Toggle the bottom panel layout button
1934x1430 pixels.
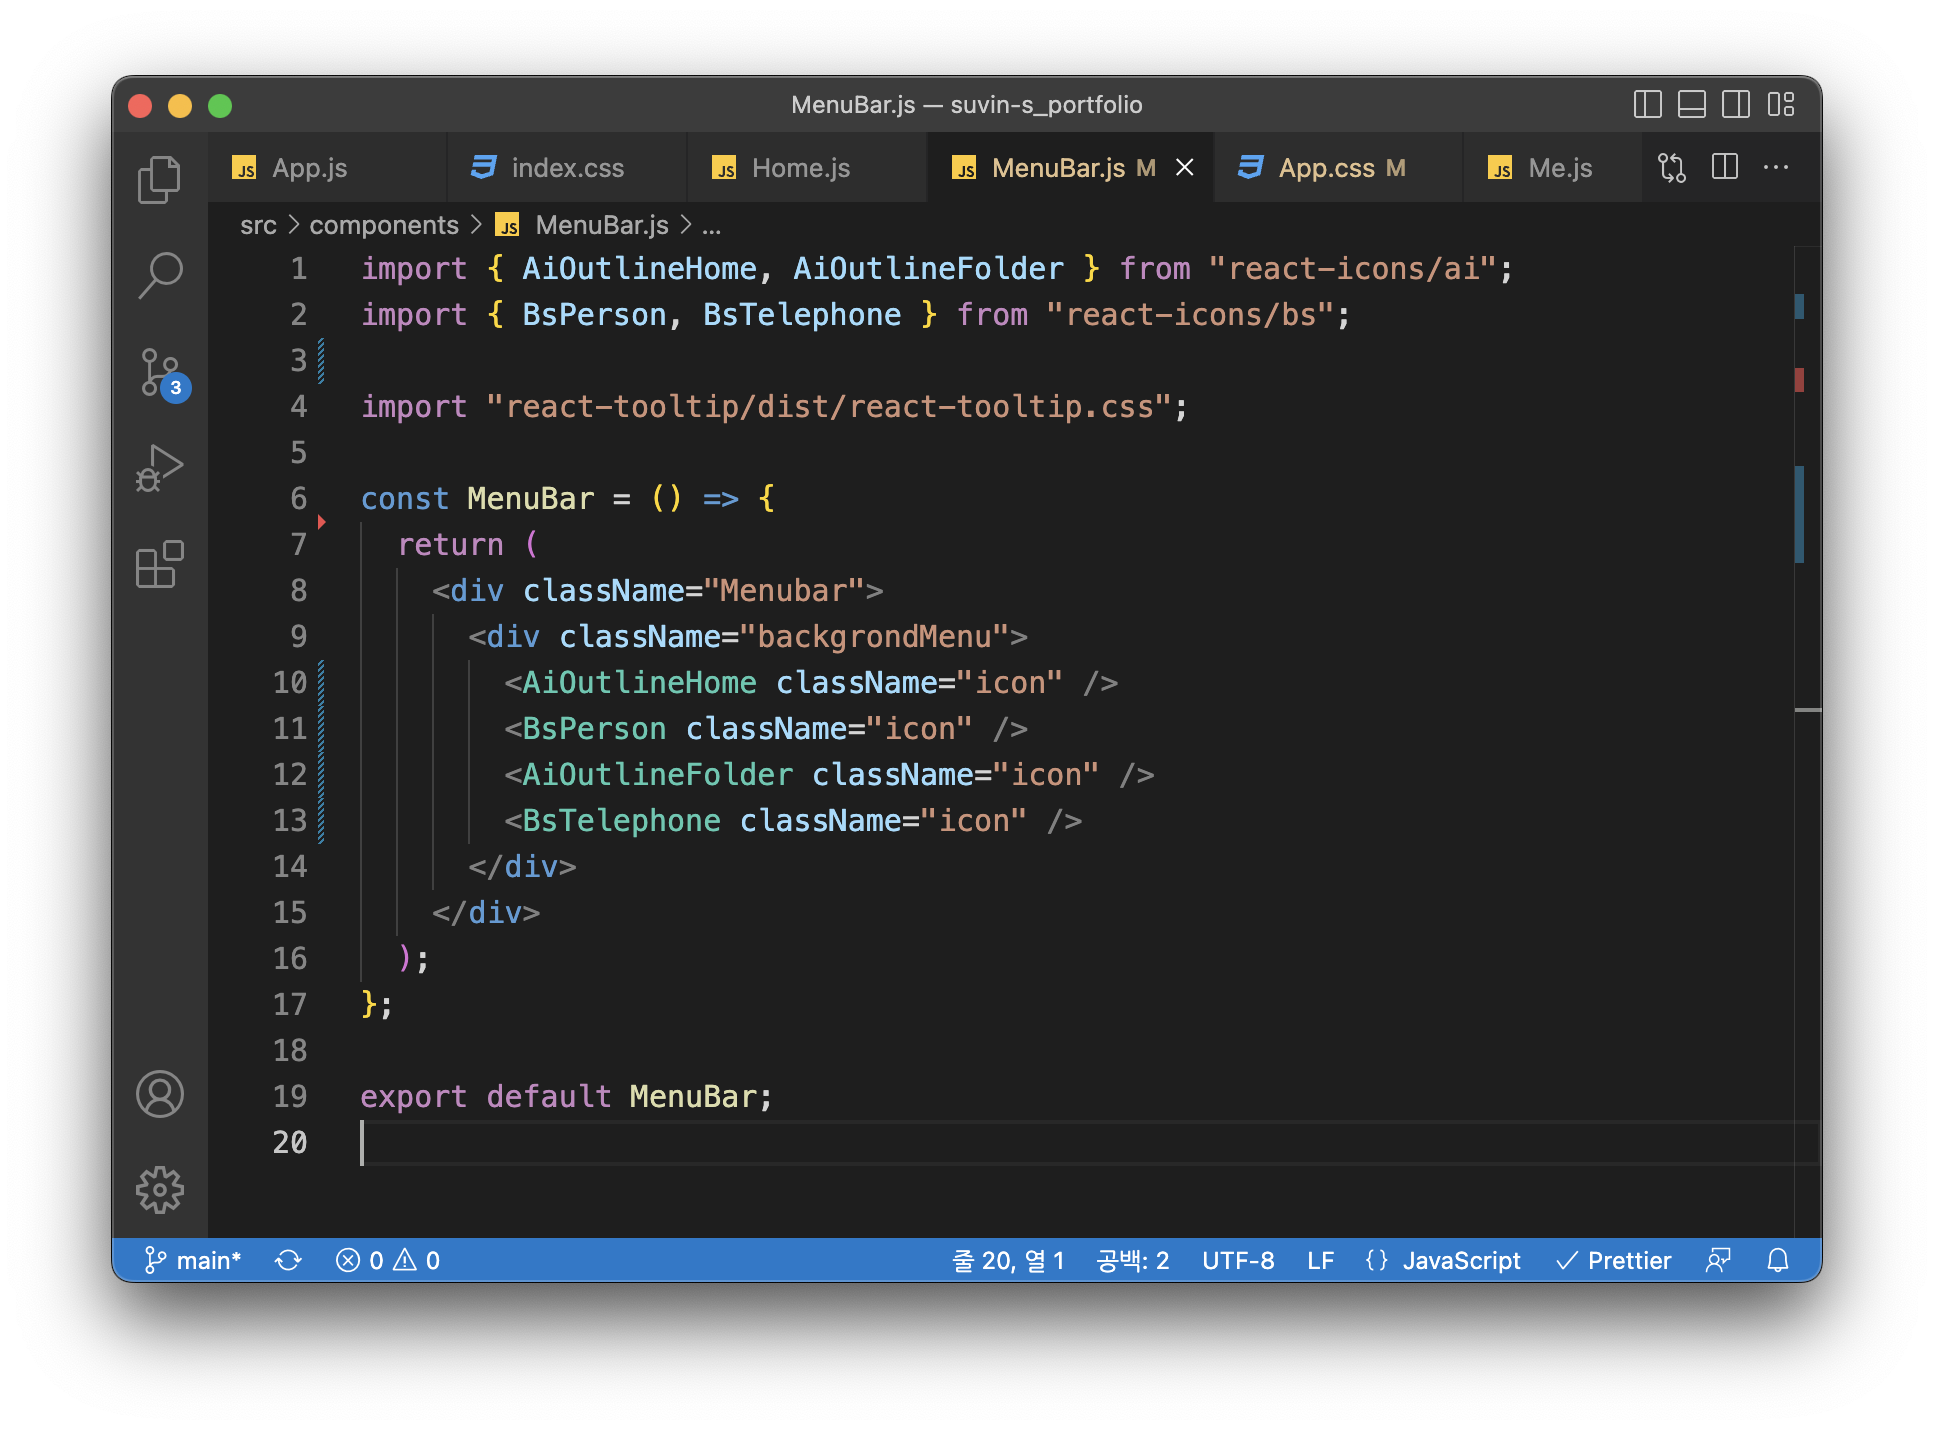[x=1692, y=104]
